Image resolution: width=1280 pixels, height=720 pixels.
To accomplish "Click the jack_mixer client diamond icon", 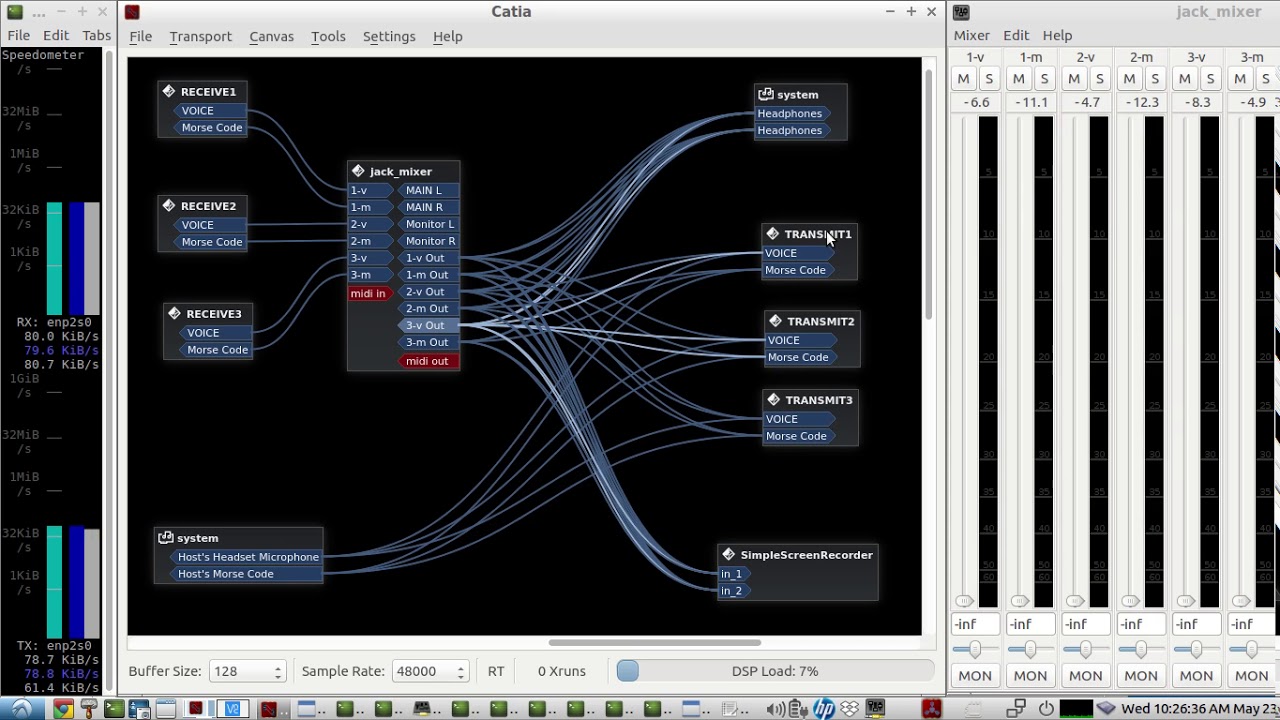I will click(x=358, y=171).
